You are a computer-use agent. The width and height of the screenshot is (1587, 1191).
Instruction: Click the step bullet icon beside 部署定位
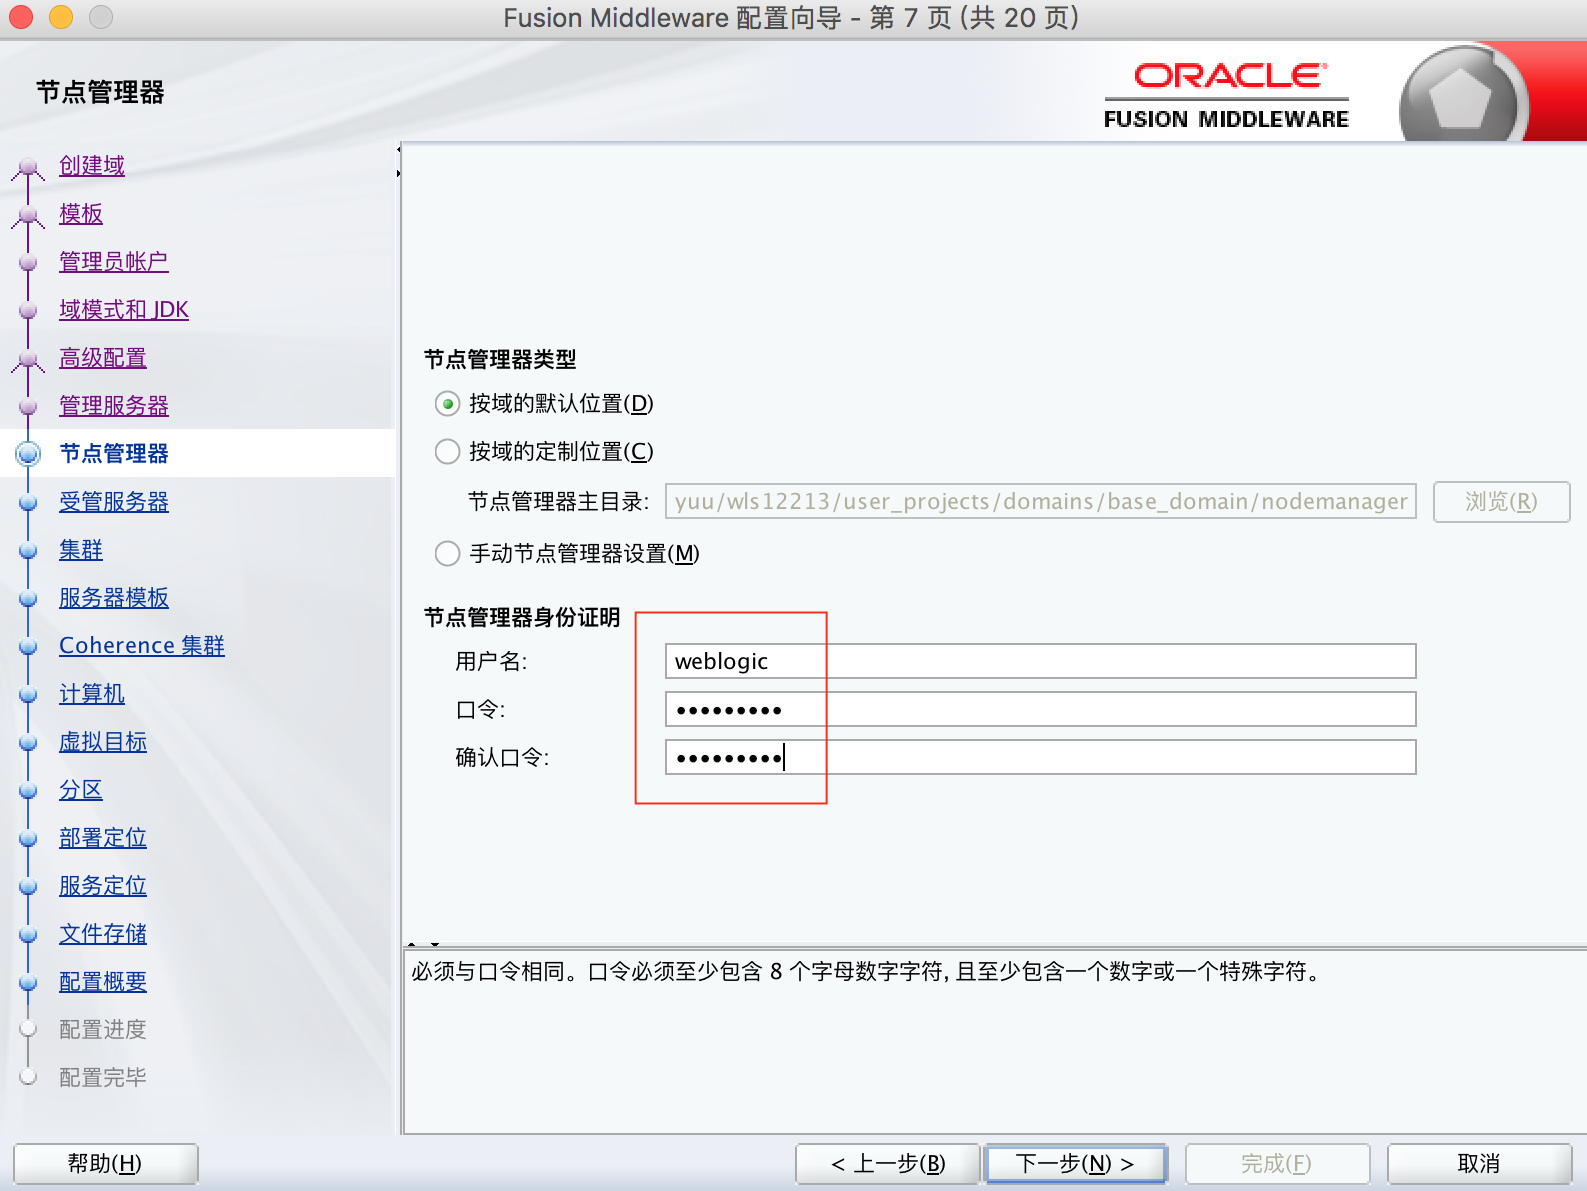pos(28,839)
